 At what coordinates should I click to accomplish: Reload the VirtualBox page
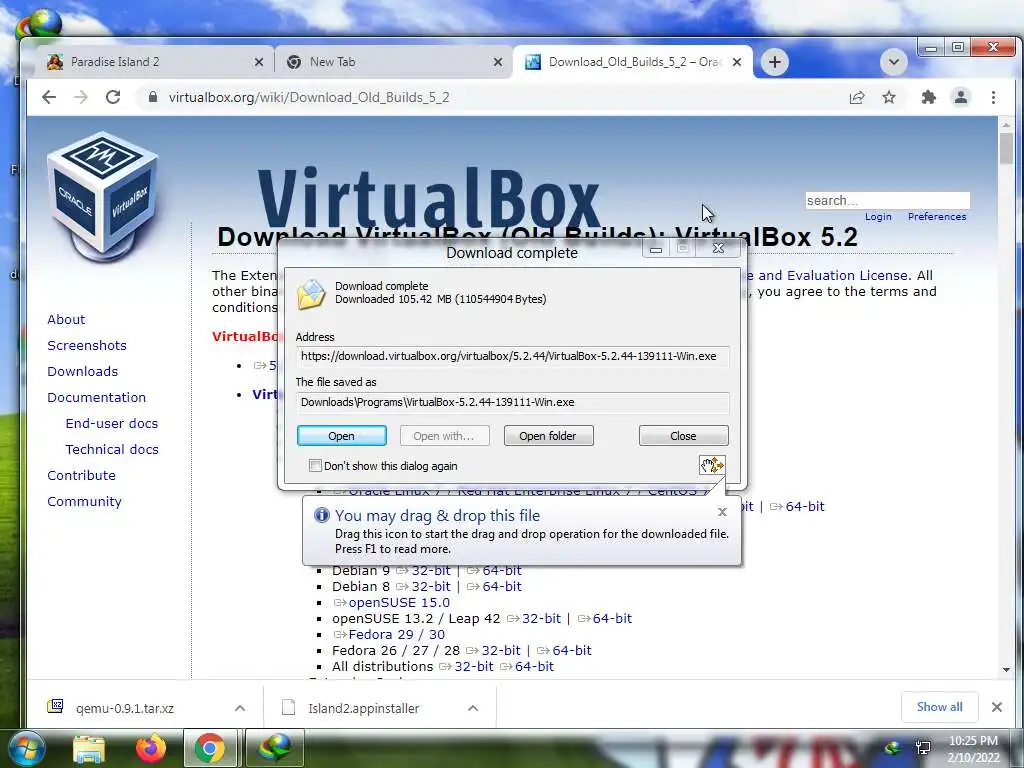click(x=113, y=97)
